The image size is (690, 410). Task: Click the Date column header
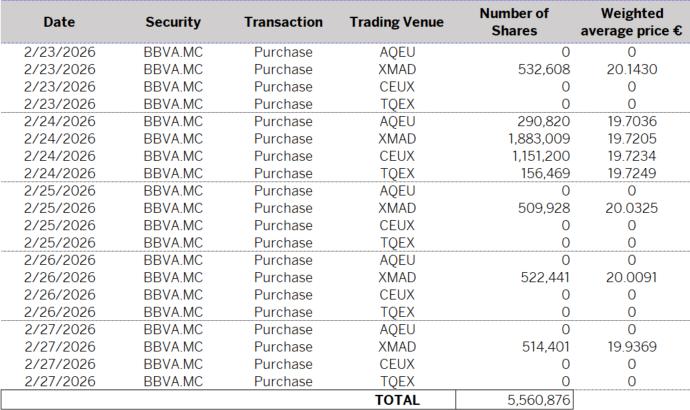click(59, 21)
